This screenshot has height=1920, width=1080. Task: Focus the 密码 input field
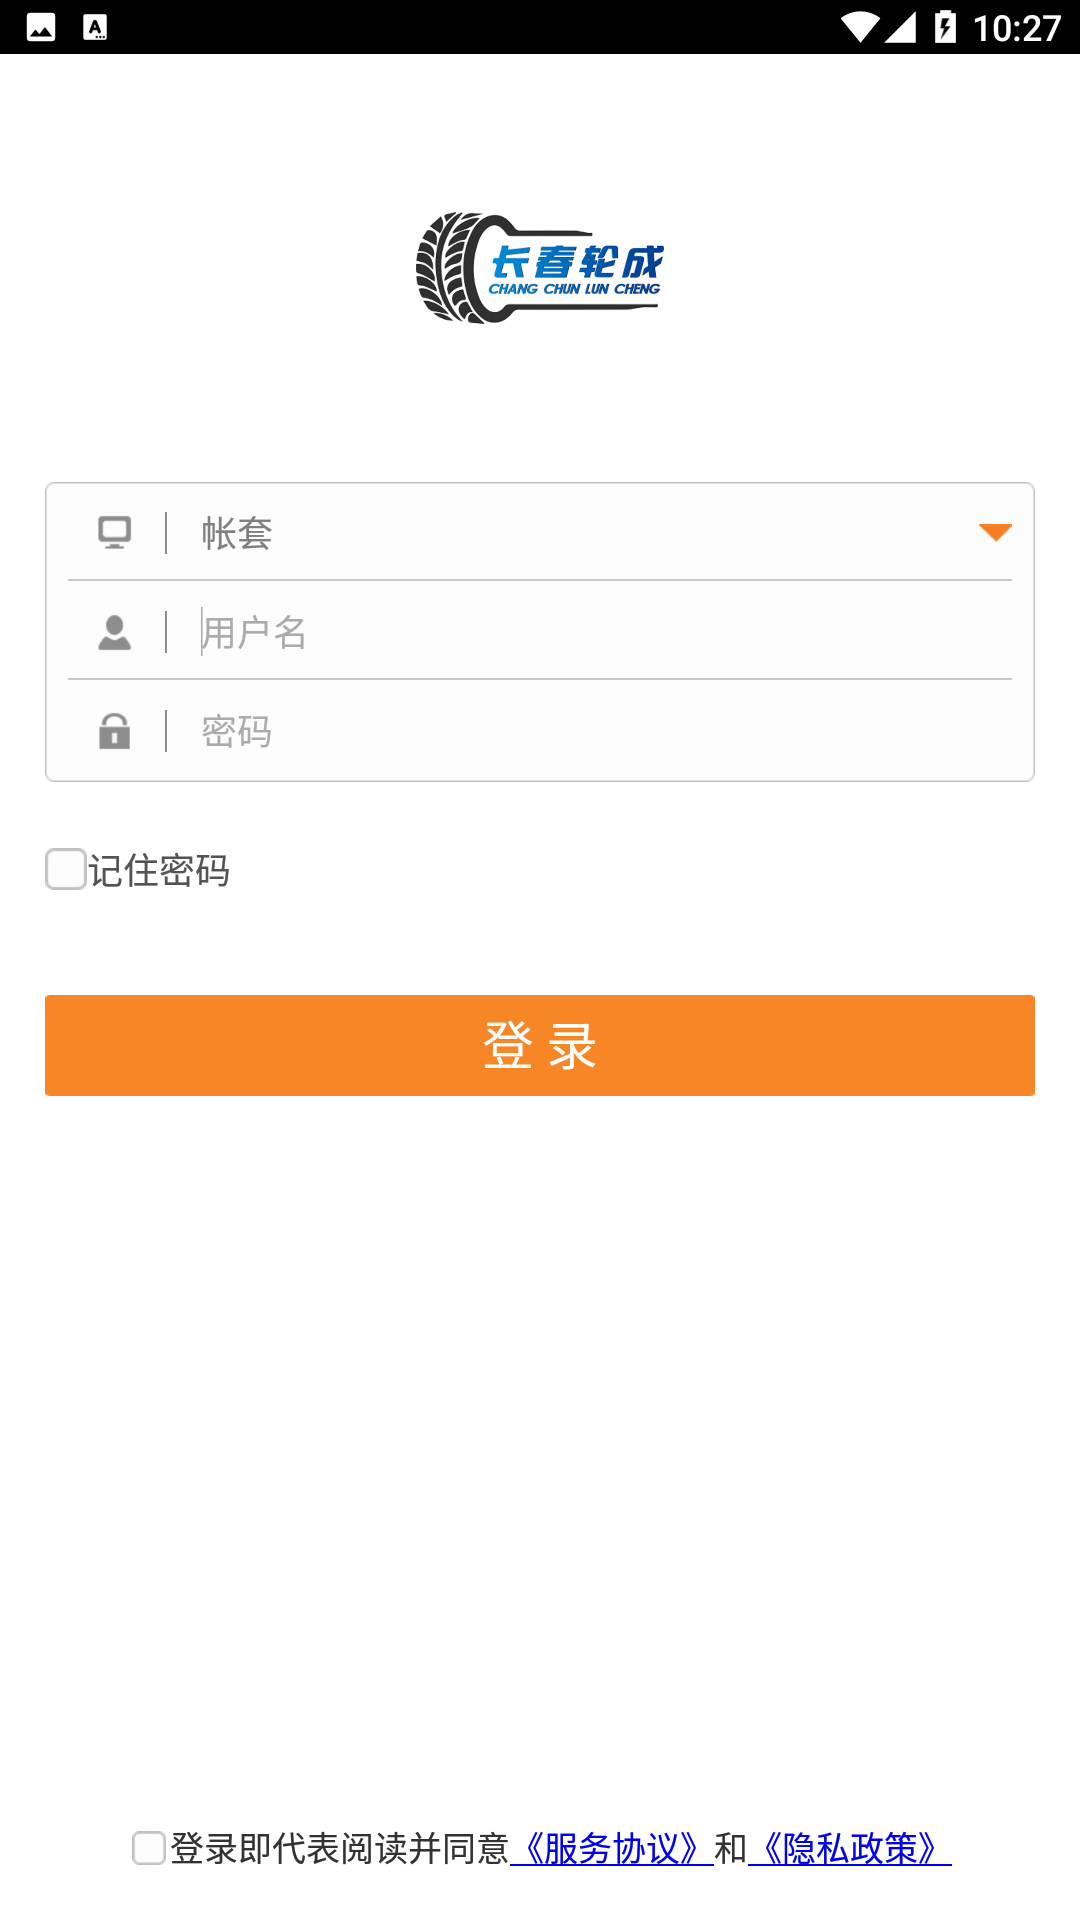(600, 731)
